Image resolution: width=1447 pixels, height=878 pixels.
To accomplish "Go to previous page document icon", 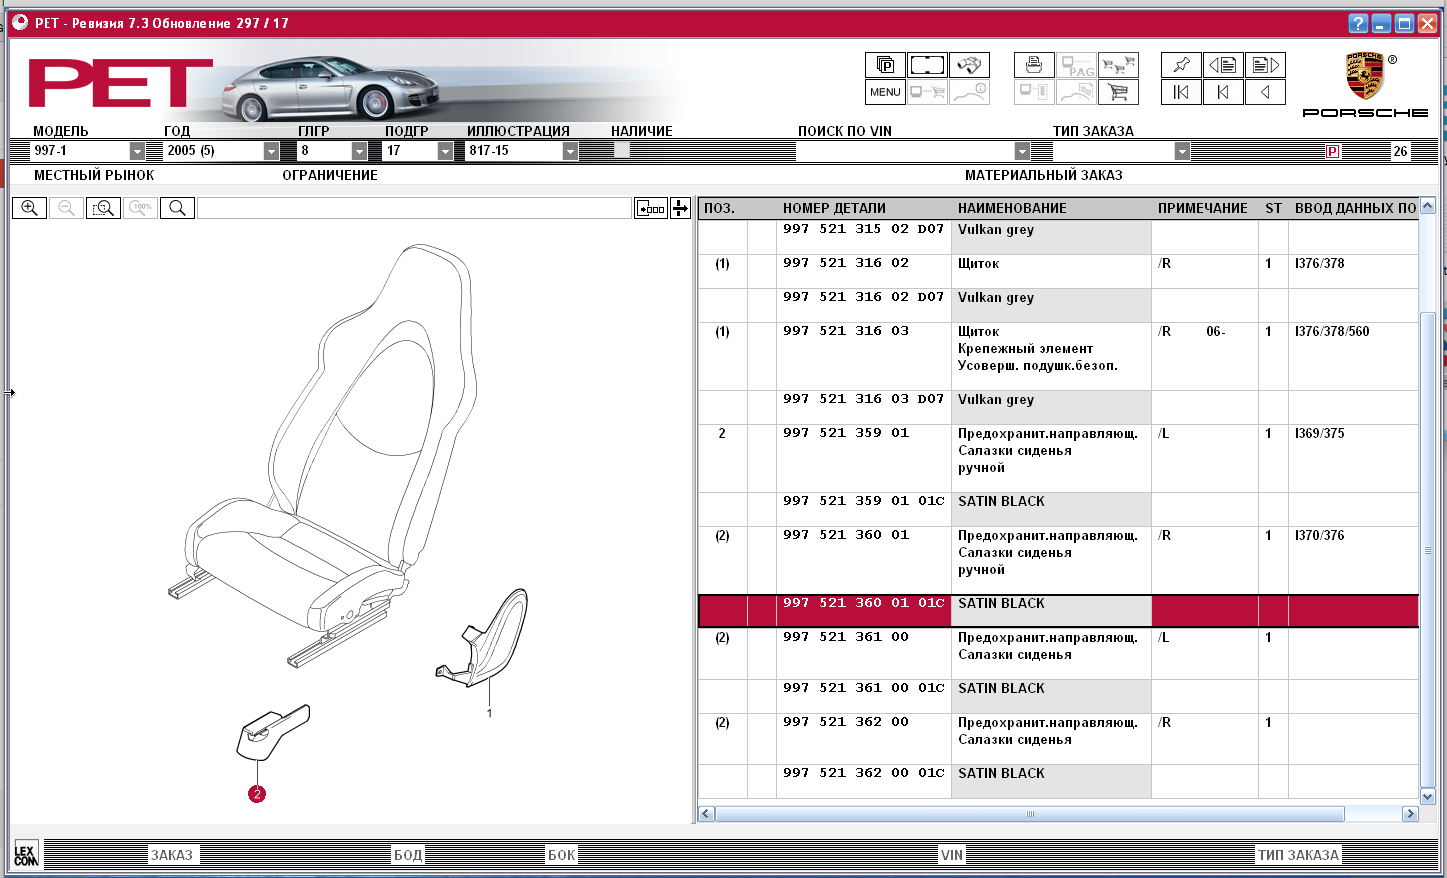I will pyautogui.click(x=1223, y=65).
